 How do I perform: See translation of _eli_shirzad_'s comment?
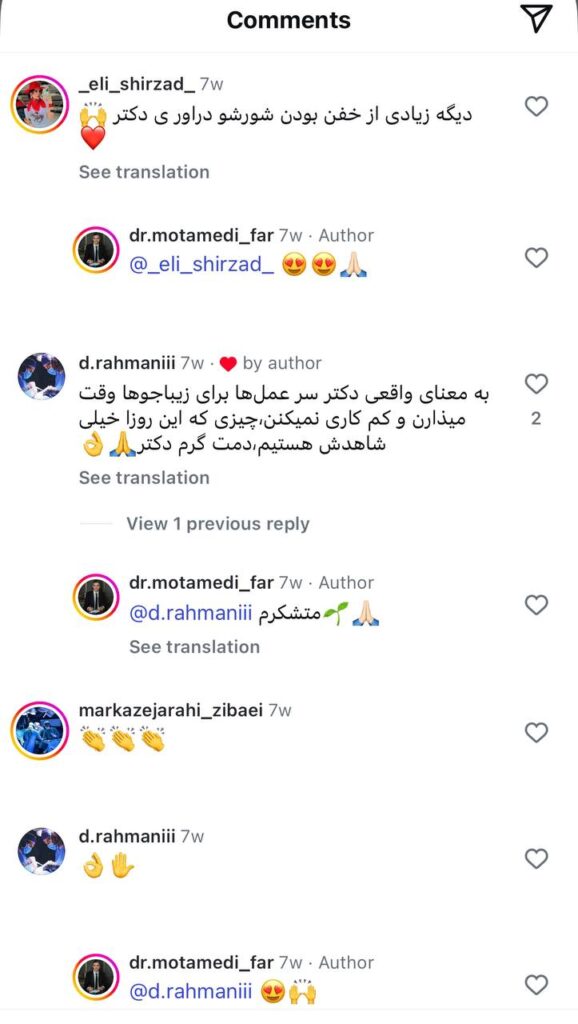click(144, 172)
